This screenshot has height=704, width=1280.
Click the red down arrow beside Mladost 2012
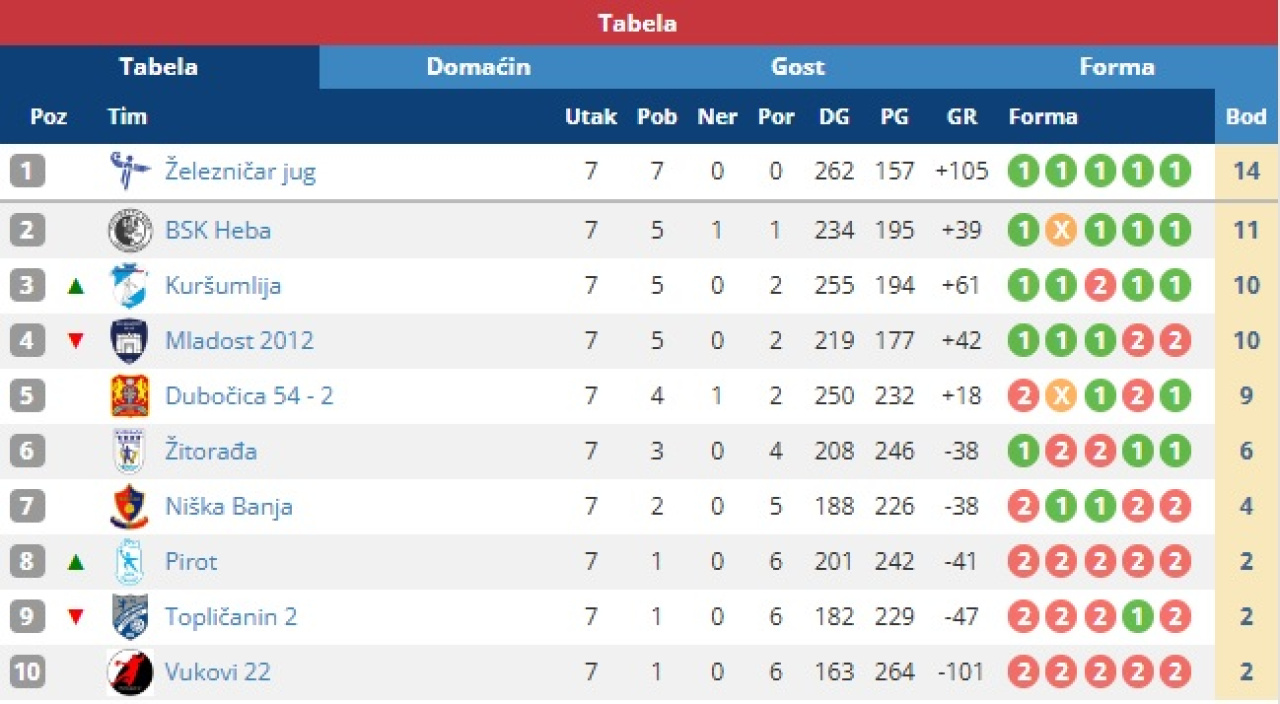(76, 342)
